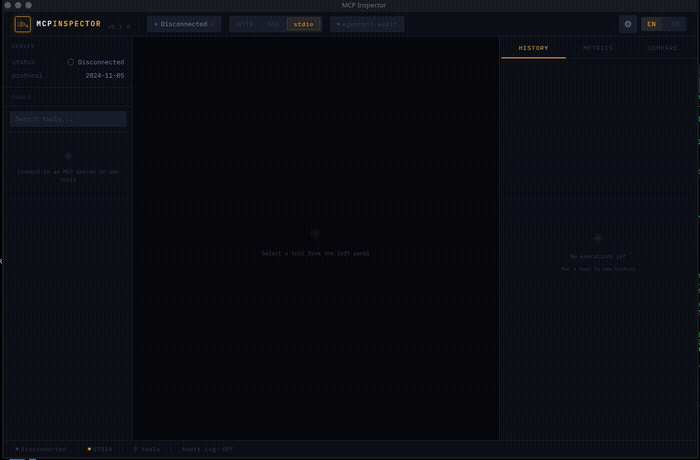Click the 'Connect to an MCP server to see tools' text
The height and width of the screenshot is (460, 700).
(x=68, y=176)
